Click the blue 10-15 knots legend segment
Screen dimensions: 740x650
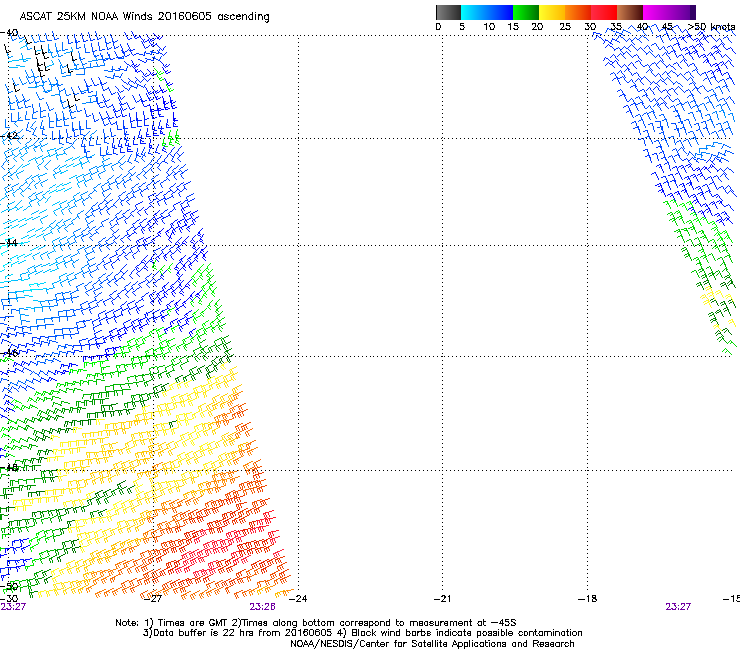(500, 12)
